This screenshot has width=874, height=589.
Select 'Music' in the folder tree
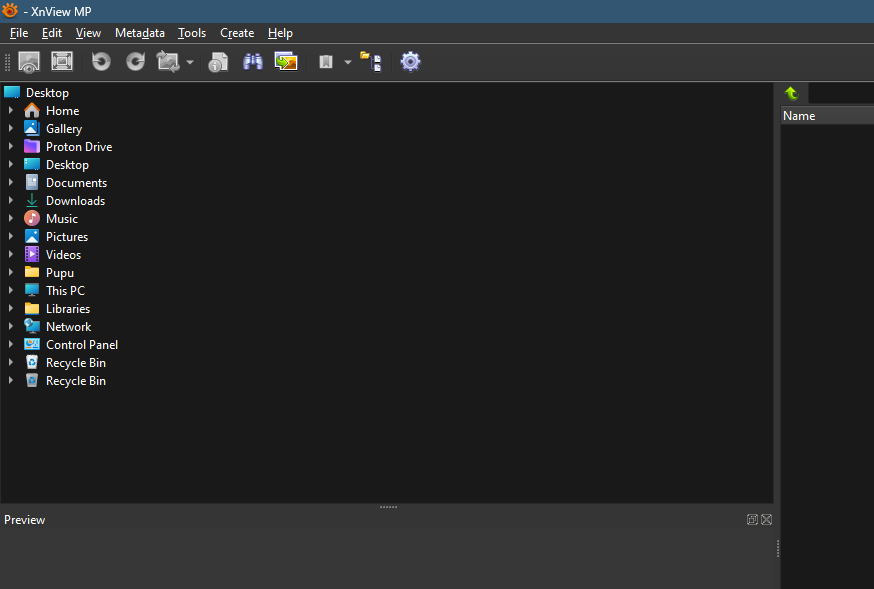click(62, 218)
